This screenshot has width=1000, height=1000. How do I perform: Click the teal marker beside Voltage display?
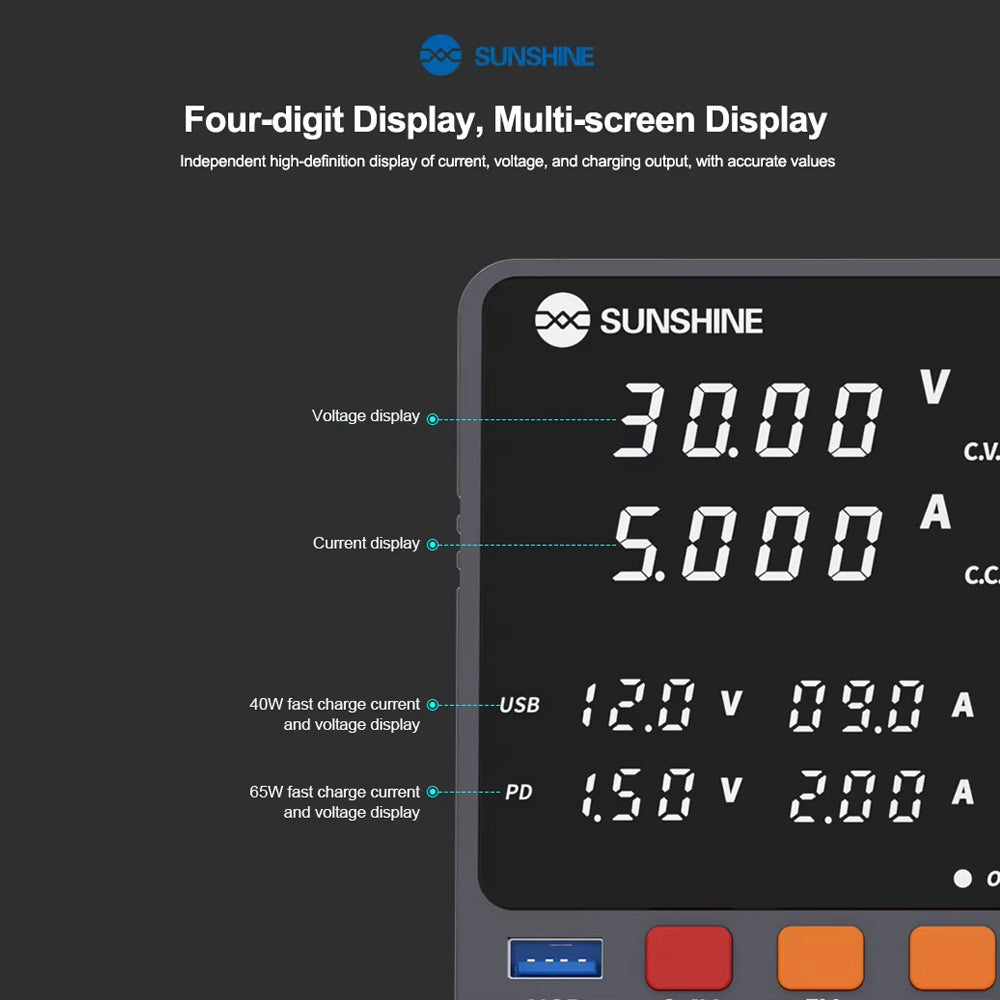click(x=432, y=419)
